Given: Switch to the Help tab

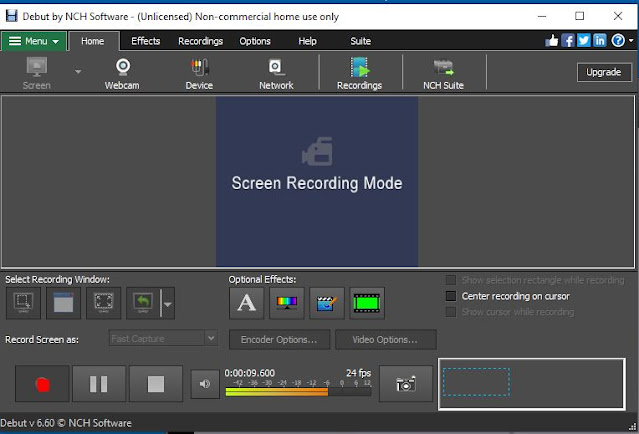Looking at the screenshot, I should (307, 41).
